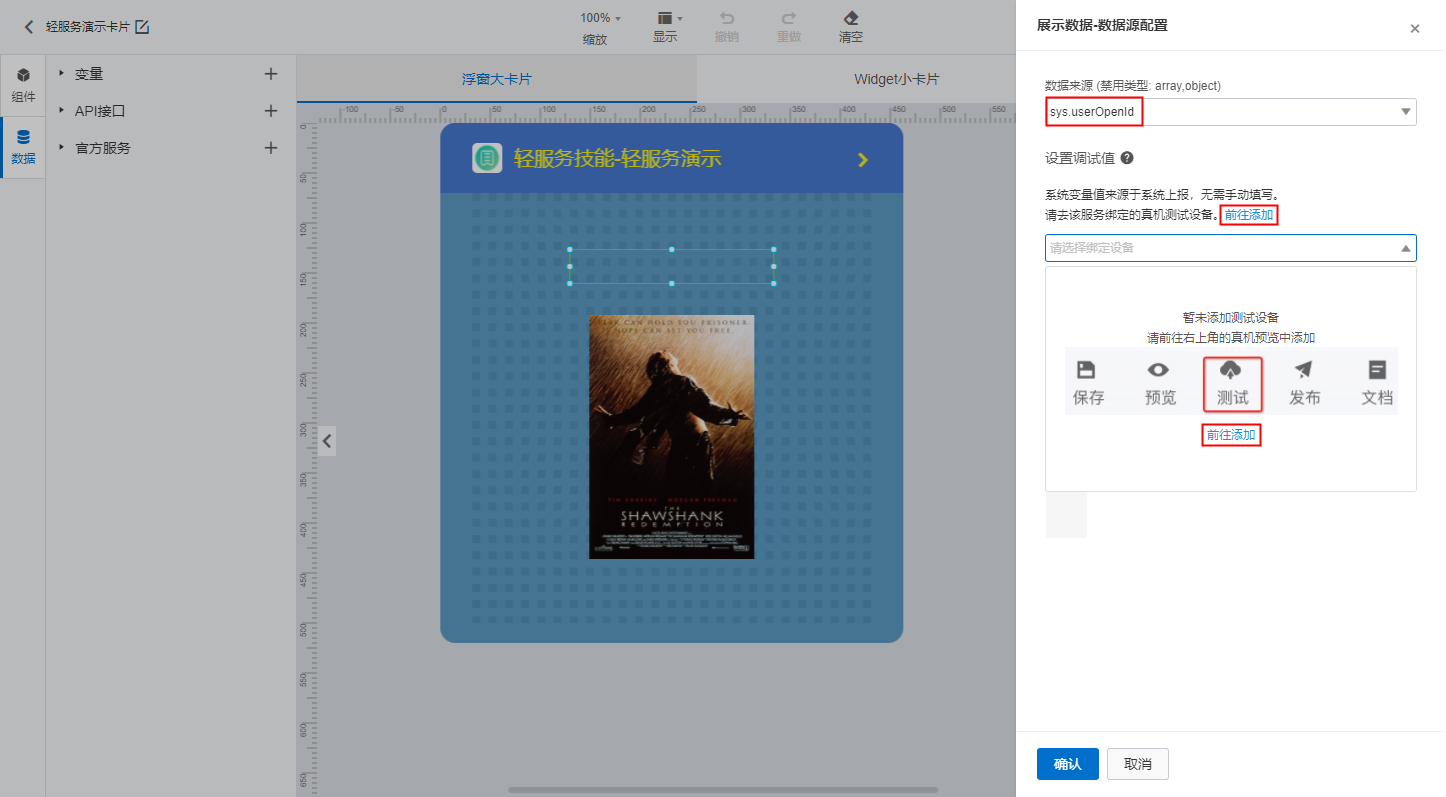Select the 浮窗大卡片 tab
This screenshot has width=1446, height=797.
point(497,79)
